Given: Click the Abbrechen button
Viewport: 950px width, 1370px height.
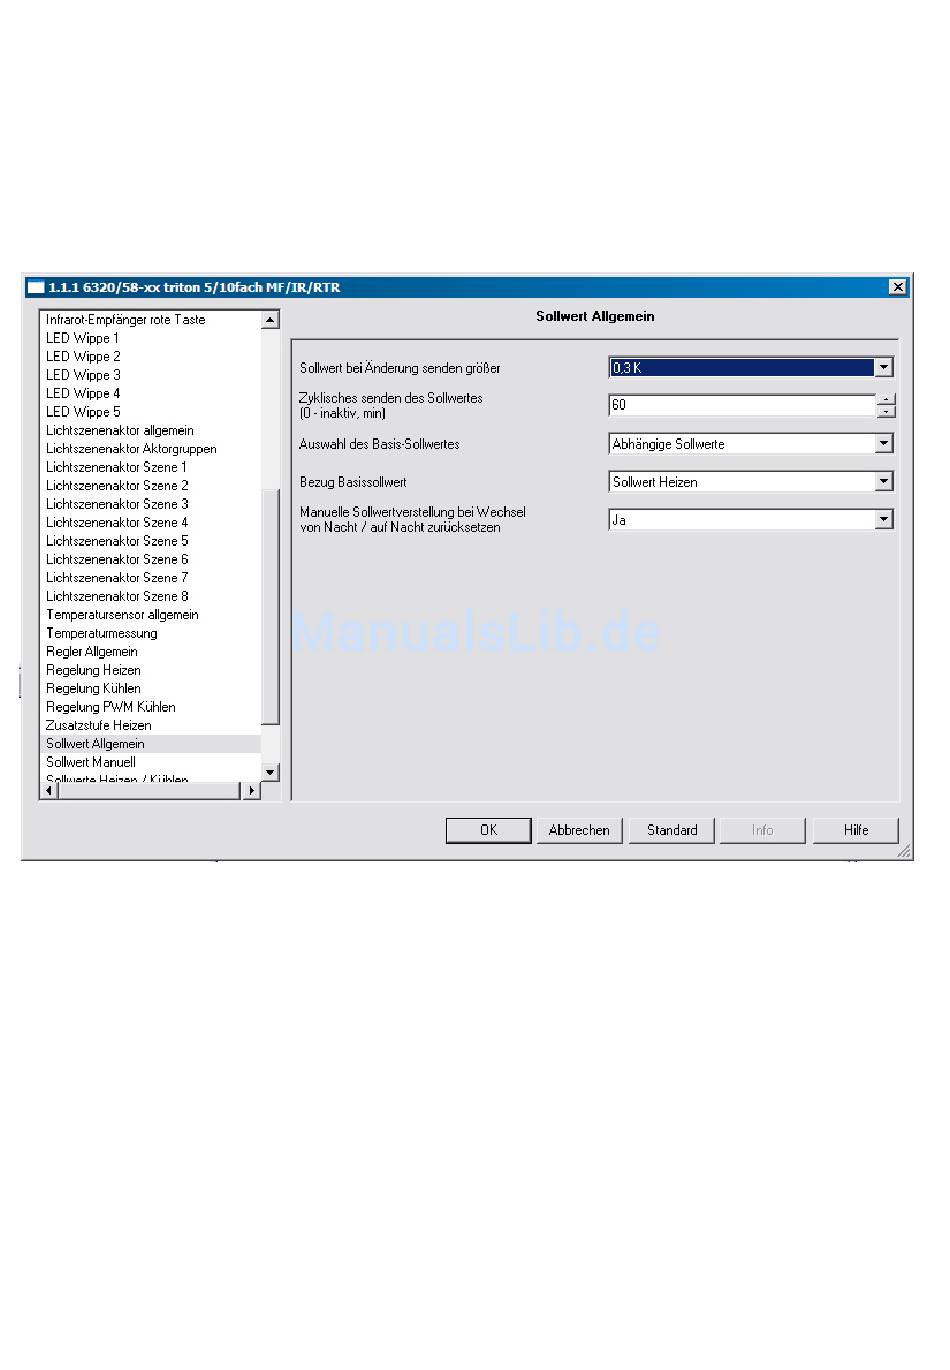Looking at the screenshot, I should 579,830.
